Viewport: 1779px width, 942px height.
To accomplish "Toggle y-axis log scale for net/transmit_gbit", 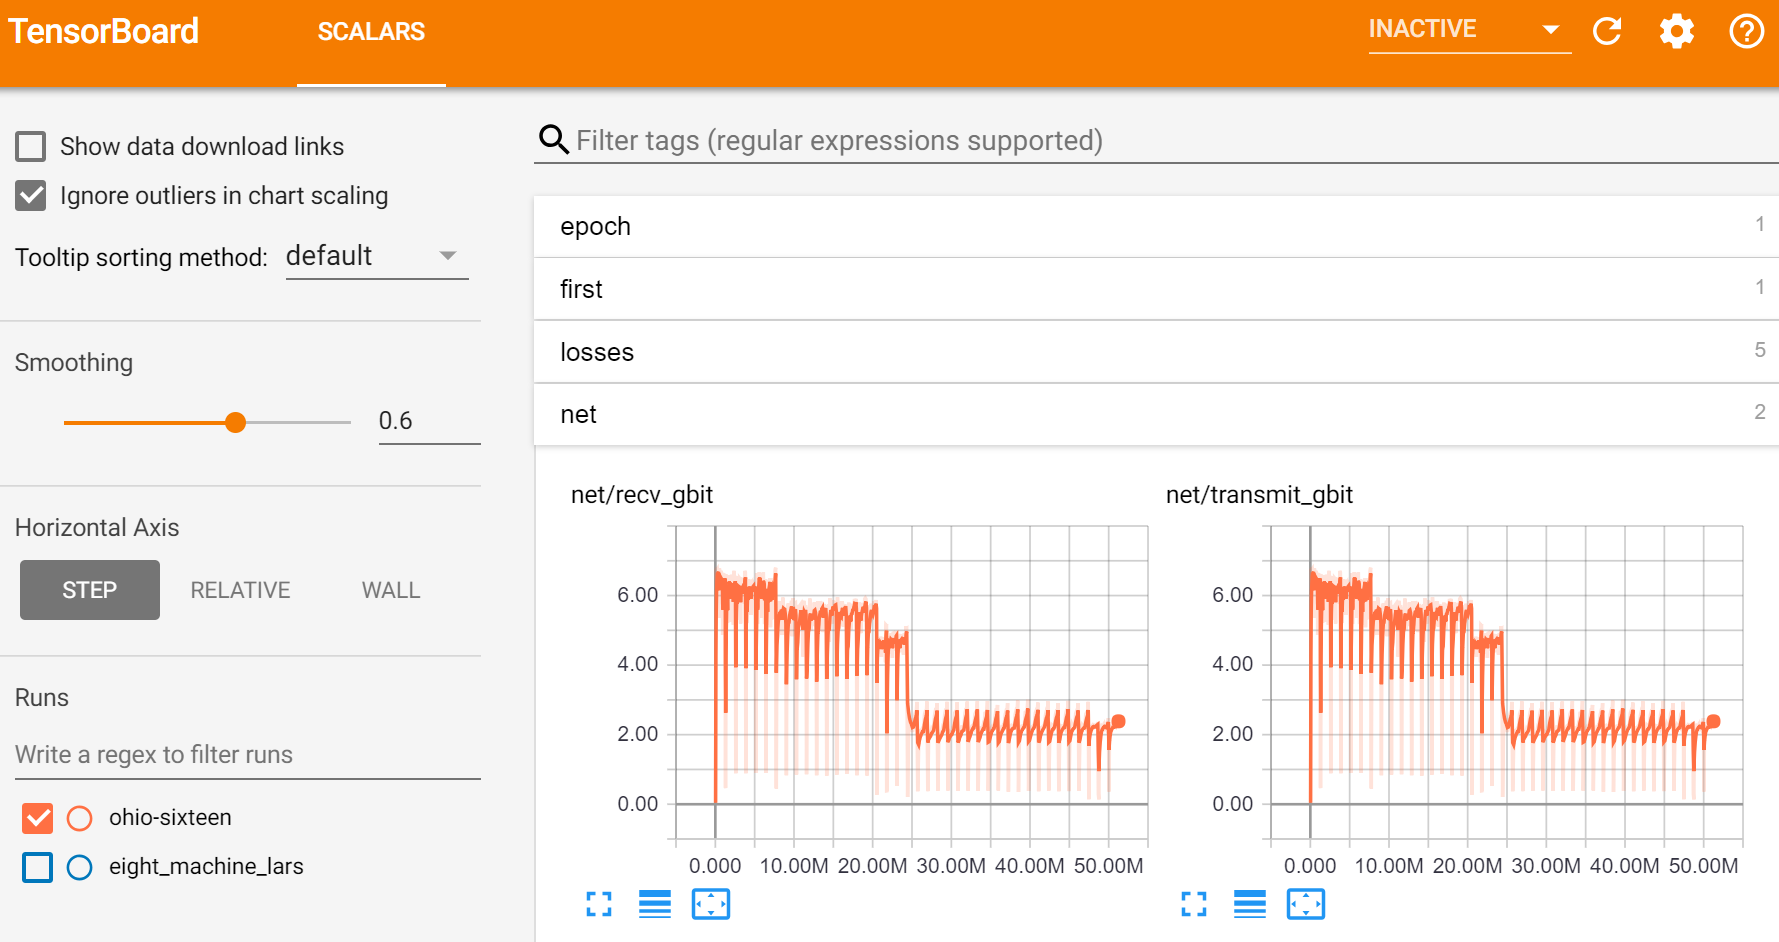I will (x=1250, y=904).
